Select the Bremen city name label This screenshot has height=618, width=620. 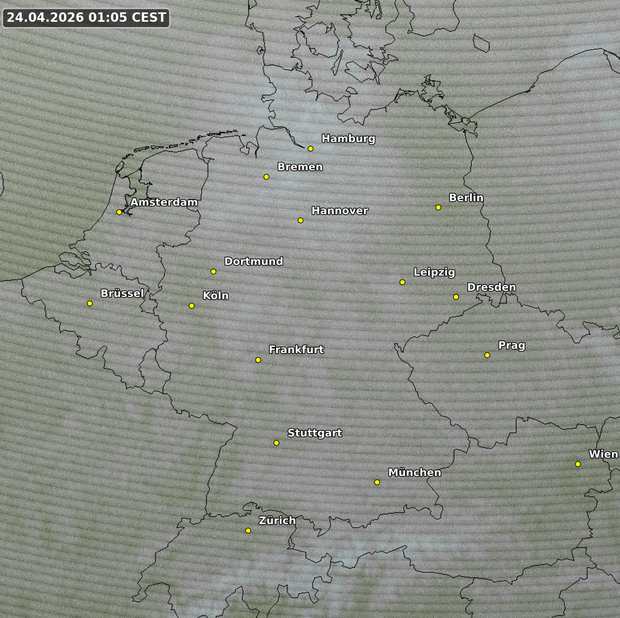pyautogui.click(x=300, y=167)
